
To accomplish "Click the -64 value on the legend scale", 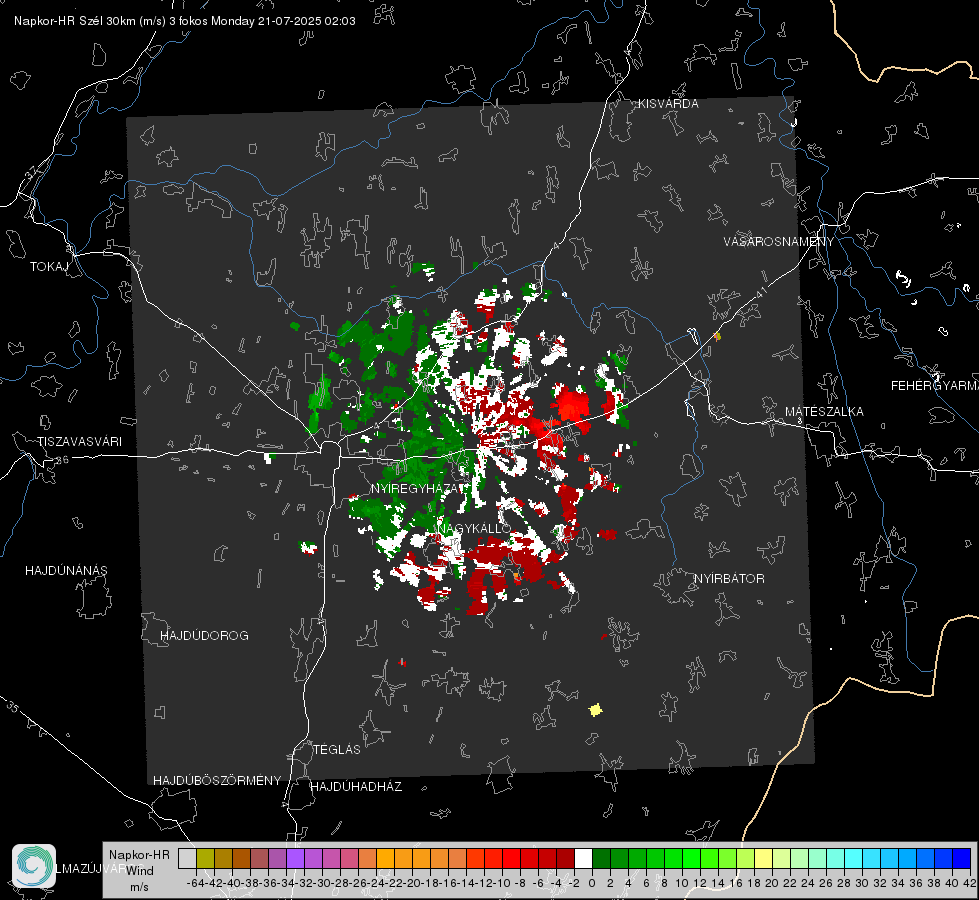I will tap(195, 883).
